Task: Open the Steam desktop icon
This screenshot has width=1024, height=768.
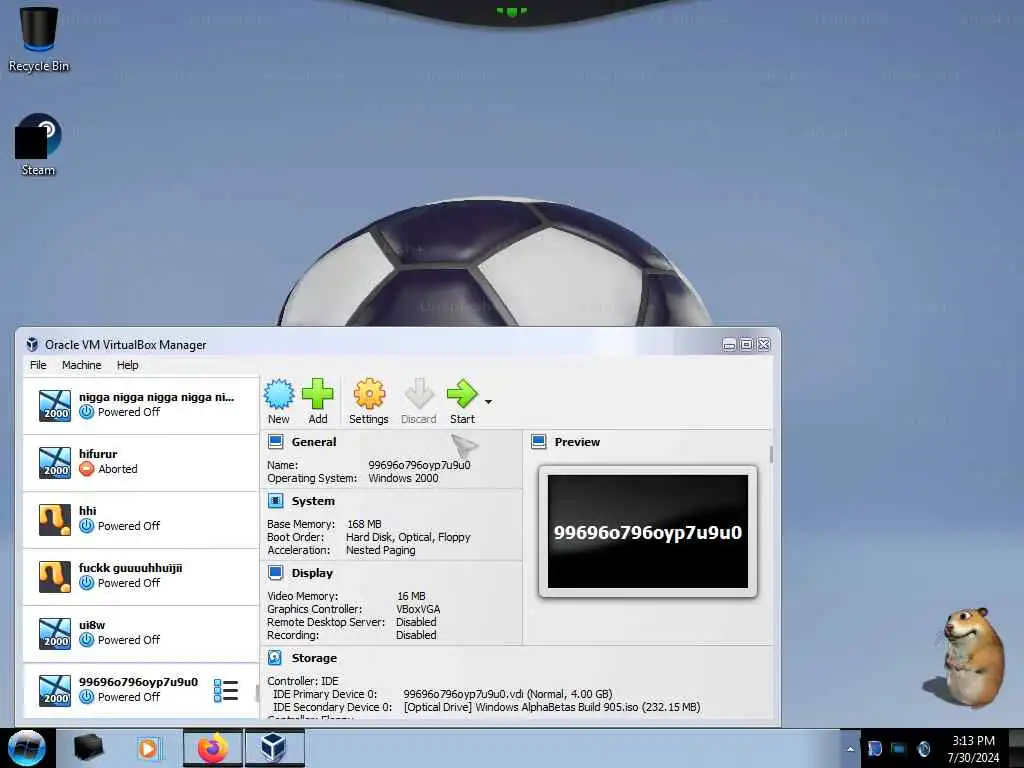Action: coord(38,144)
